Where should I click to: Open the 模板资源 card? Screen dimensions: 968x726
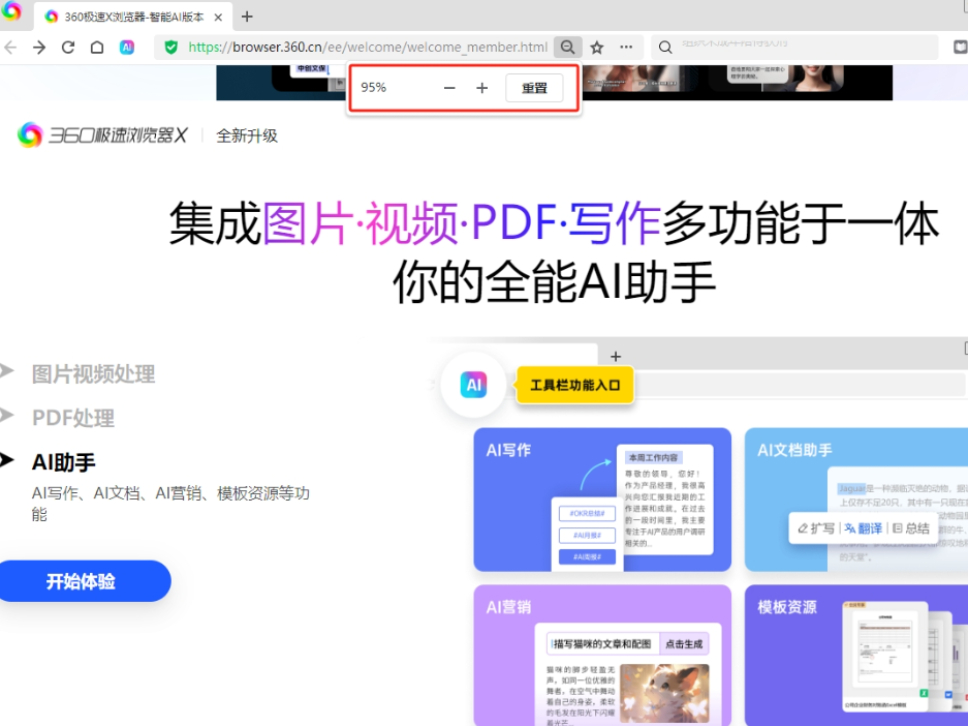point(856,656)
